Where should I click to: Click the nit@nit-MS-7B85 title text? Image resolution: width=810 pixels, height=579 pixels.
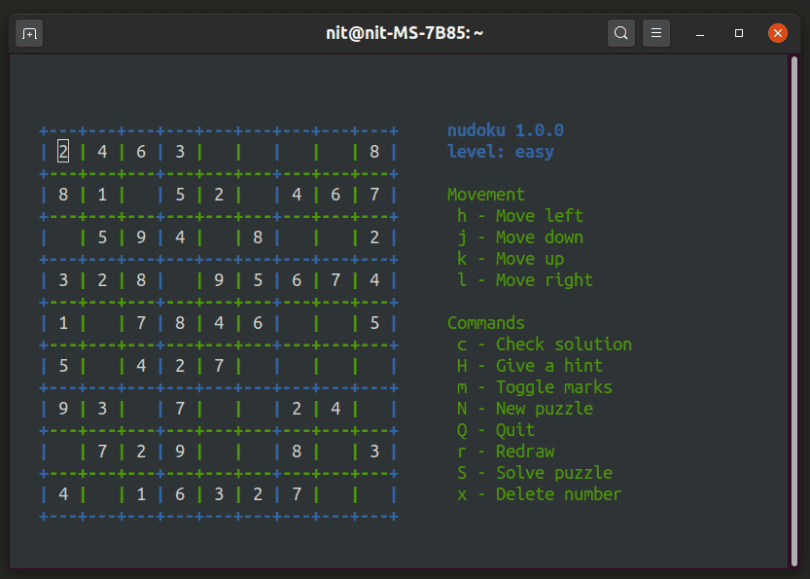coord(404,32)
